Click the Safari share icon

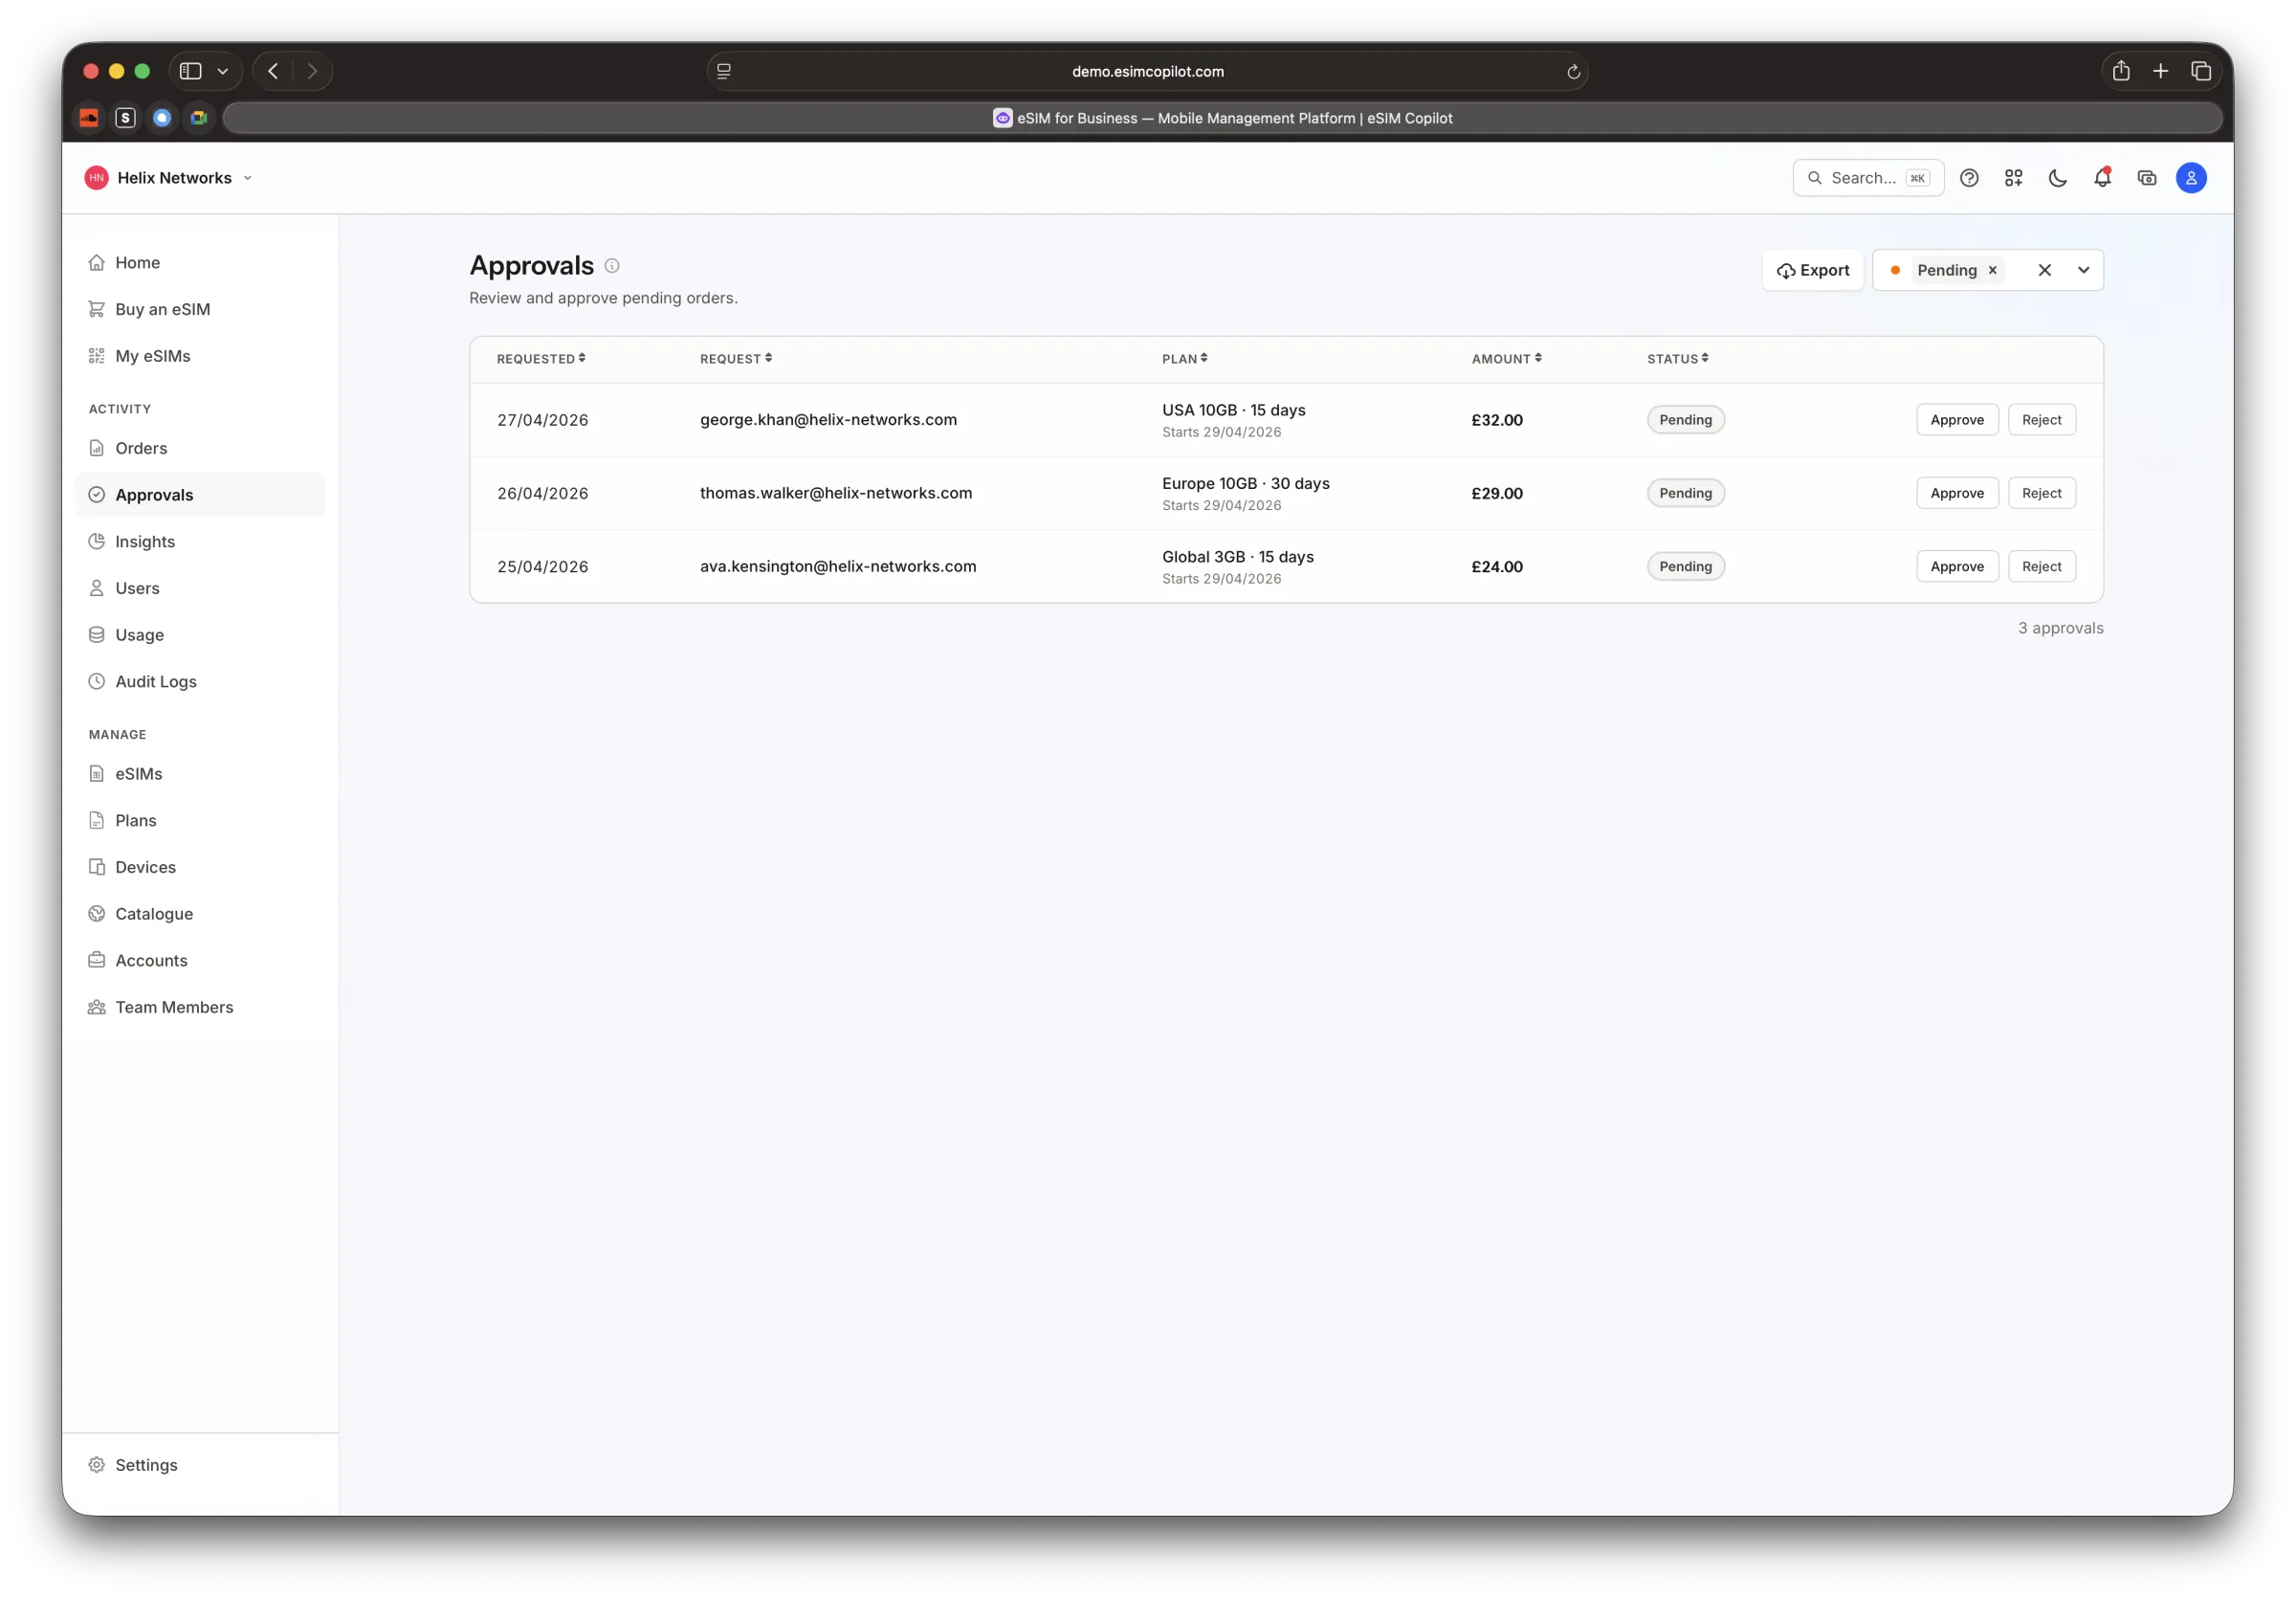pos(2120,71)
